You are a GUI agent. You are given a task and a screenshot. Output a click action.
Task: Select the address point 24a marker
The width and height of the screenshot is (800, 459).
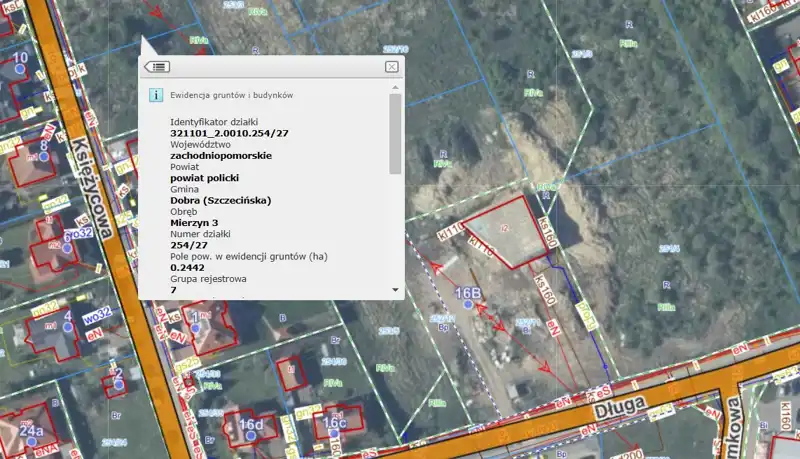point(32,442)
